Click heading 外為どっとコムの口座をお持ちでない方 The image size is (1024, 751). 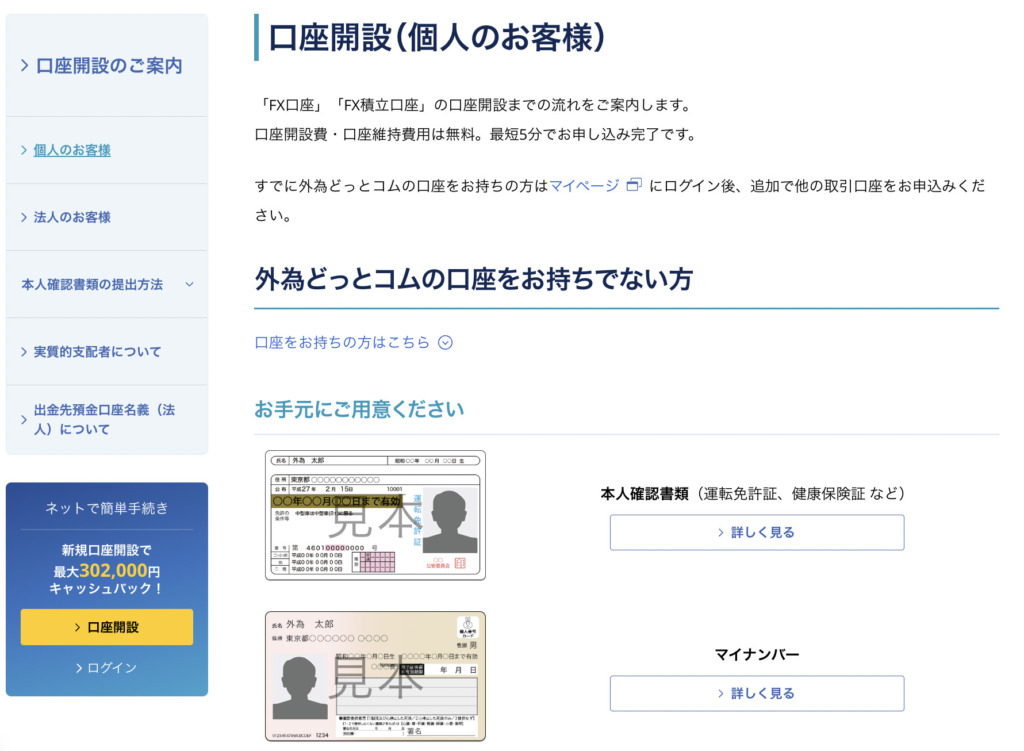[474, 280]
